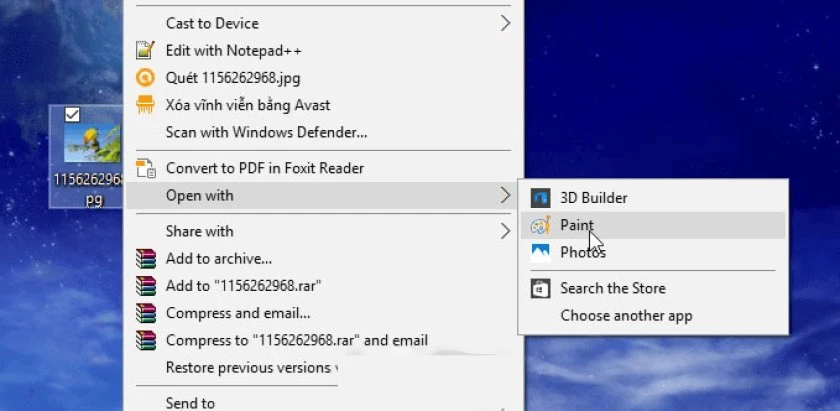840x411 pixels.
Task: Click the WinRAR icon beside Compress and email
Action: tap(146, 313)
